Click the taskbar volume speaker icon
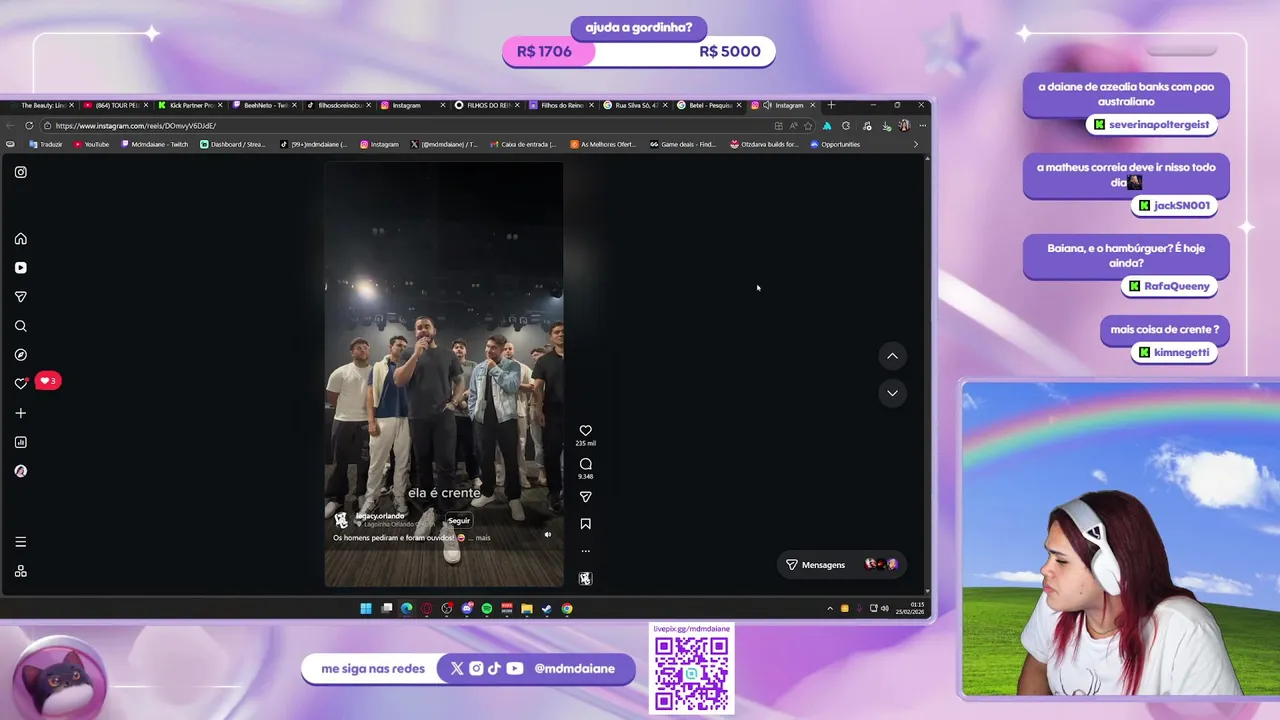The image size is (1280, 720). point(884,608)
